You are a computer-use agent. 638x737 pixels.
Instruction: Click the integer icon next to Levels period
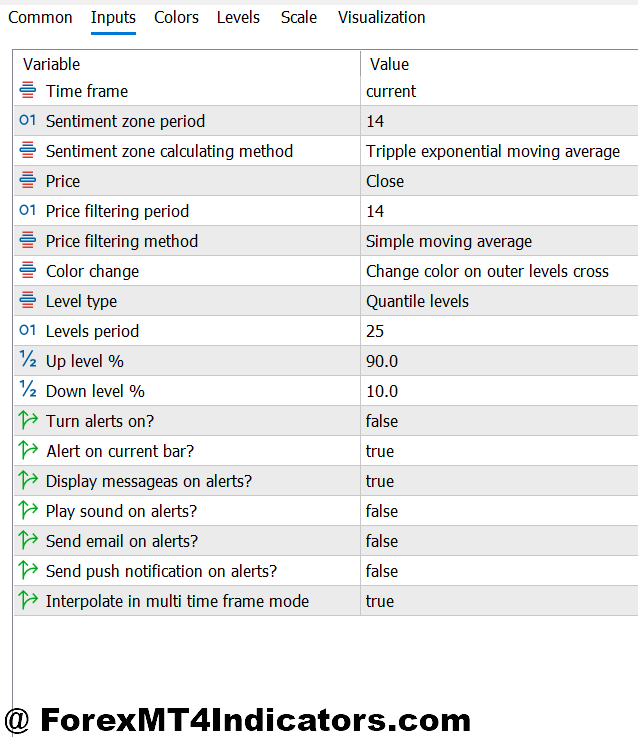tap(28, 331)
